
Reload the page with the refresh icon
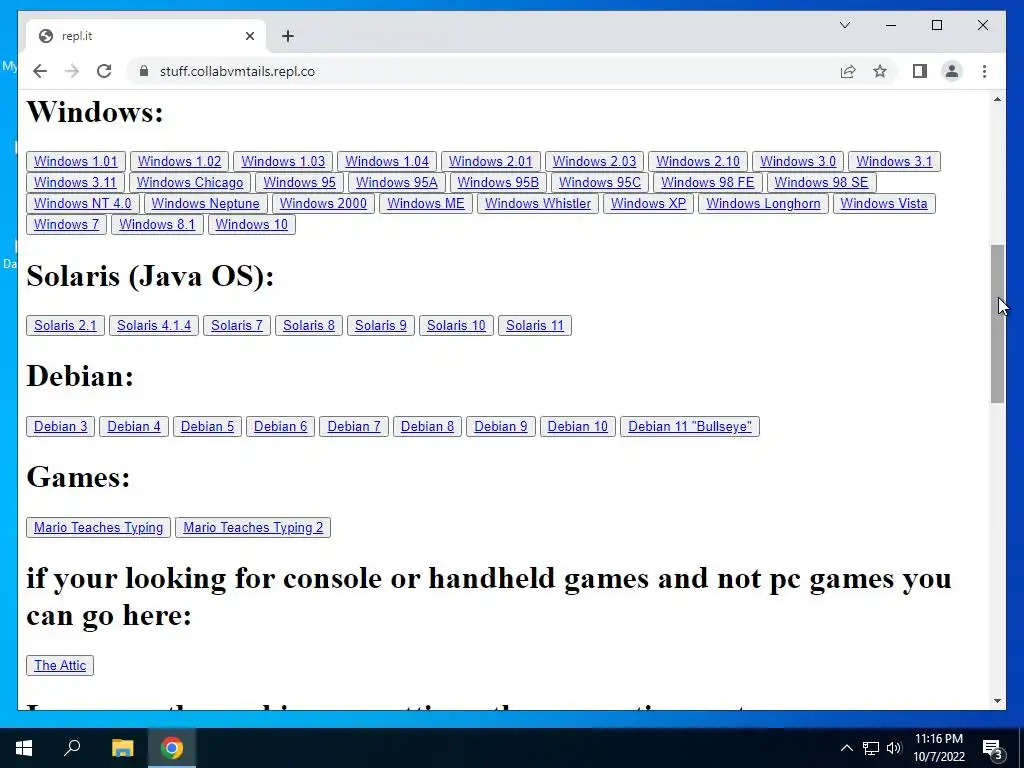[x=104, y=71]
